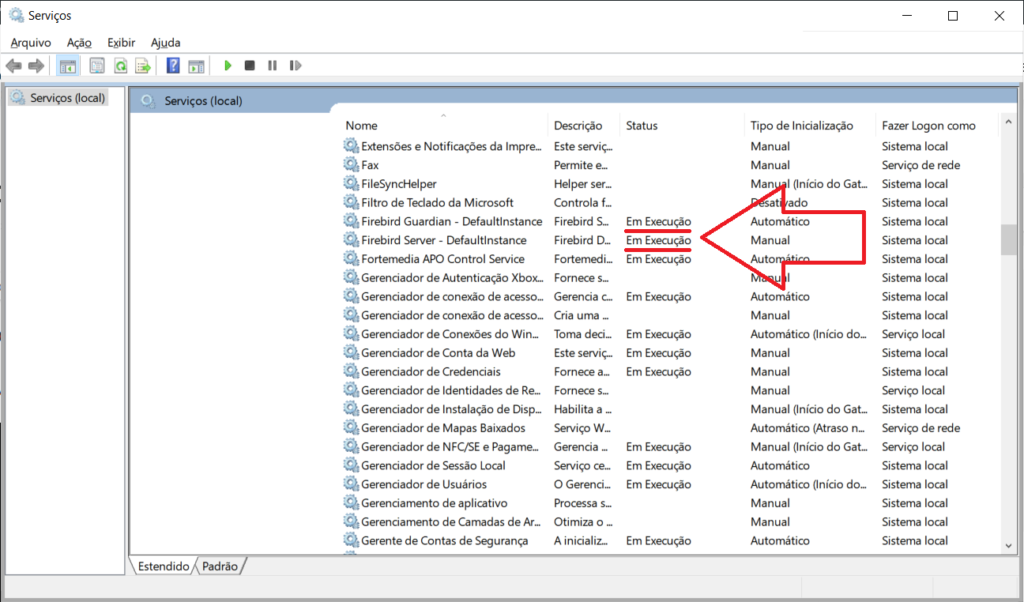This screenshot has height=602, width=1024.
Task: Select the Firebird Server - DefaultInstance service
Action: point(443,240)
